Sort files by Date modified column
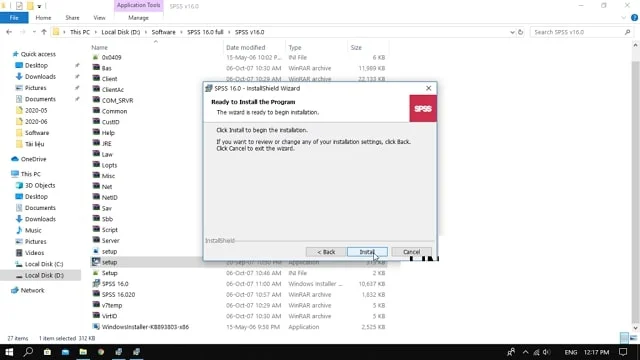 click(x=245, y=47)
